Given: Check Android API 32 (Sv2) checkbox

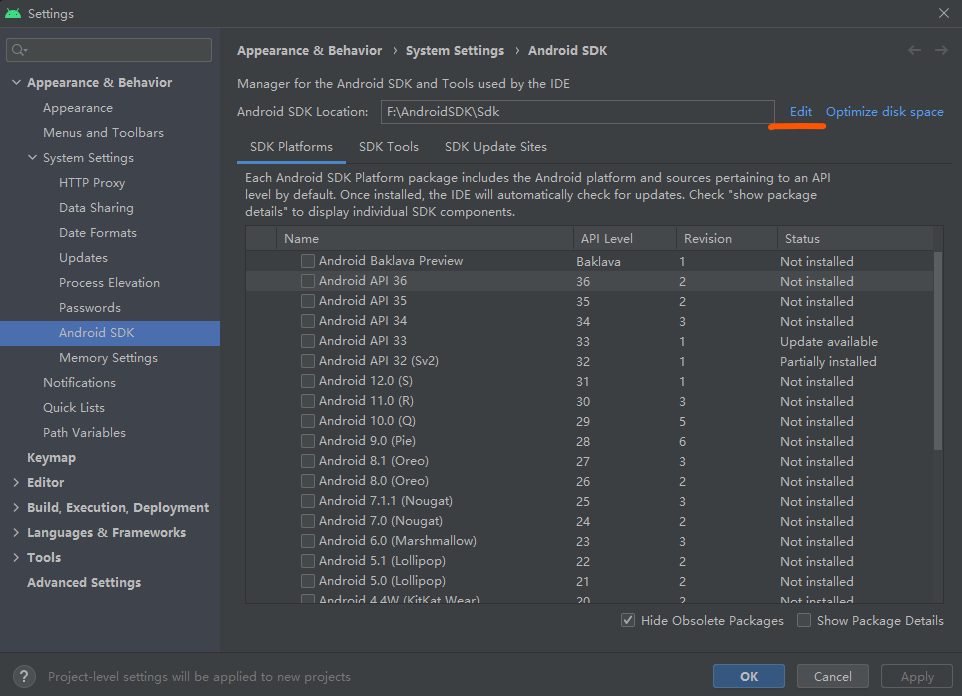Looking at the screenshot, I should [x=308, y=361].
